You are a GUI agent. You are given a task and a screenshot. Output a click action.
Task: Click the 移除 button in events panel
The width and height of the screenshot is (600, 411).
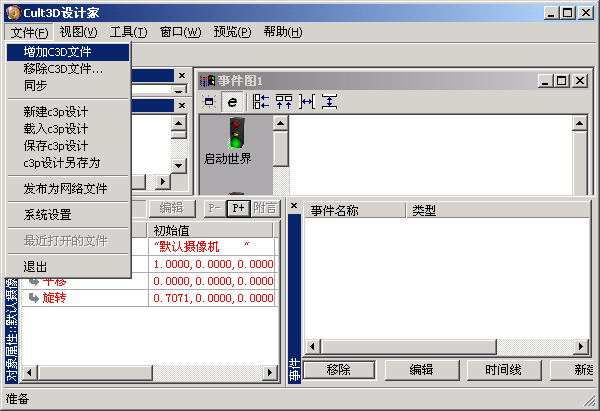pyautogui.click(x=338, y=370)
